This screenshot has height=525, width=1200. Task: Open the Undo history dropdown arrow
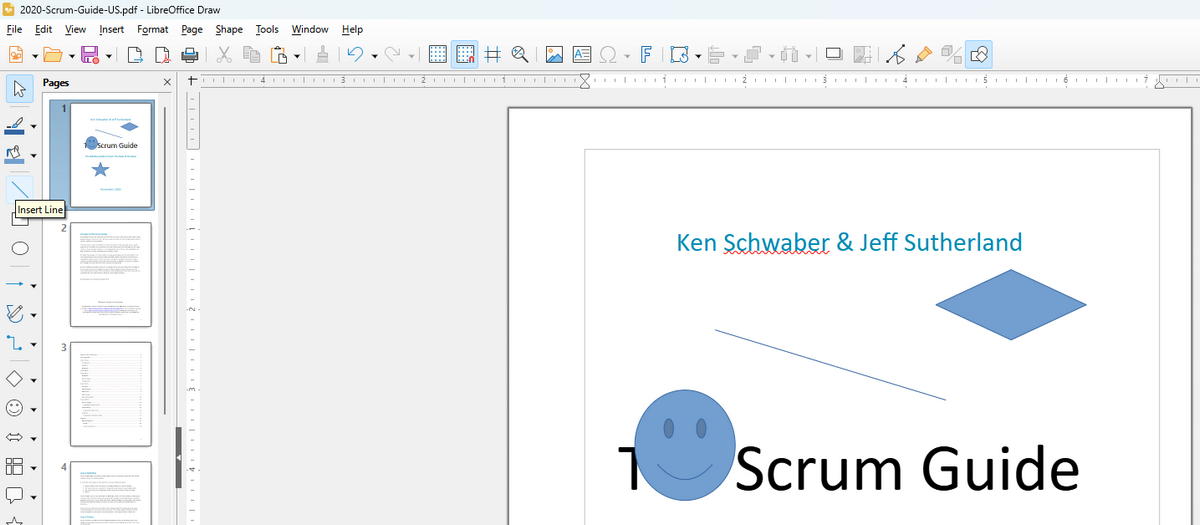coord(373,55)
